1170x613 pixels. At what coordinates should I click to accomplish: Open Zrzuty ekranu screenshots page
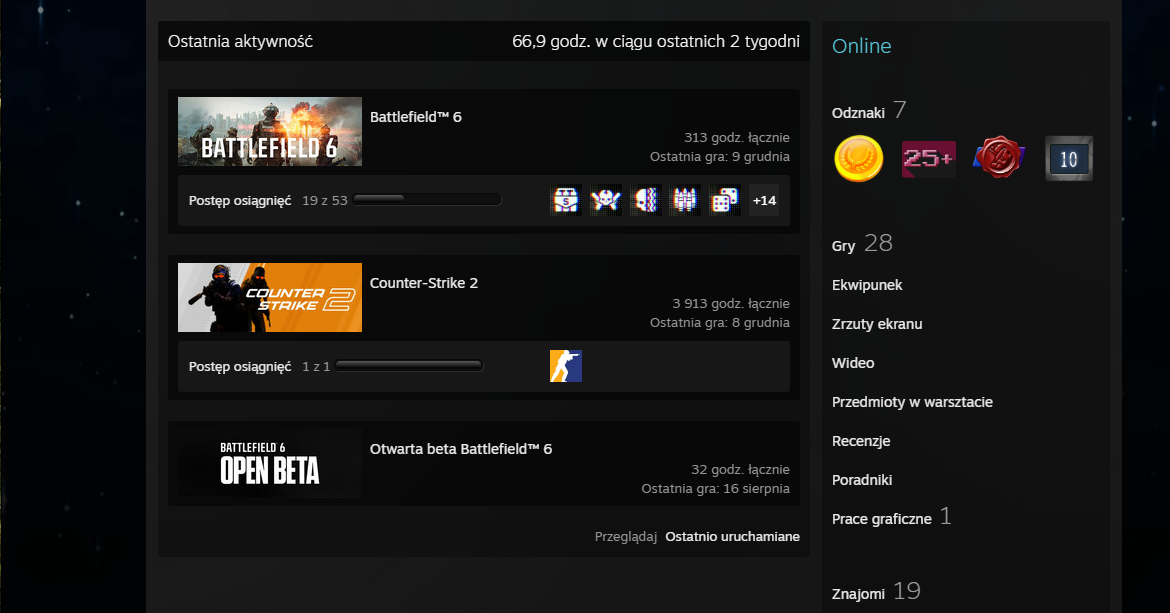(877, 324)
